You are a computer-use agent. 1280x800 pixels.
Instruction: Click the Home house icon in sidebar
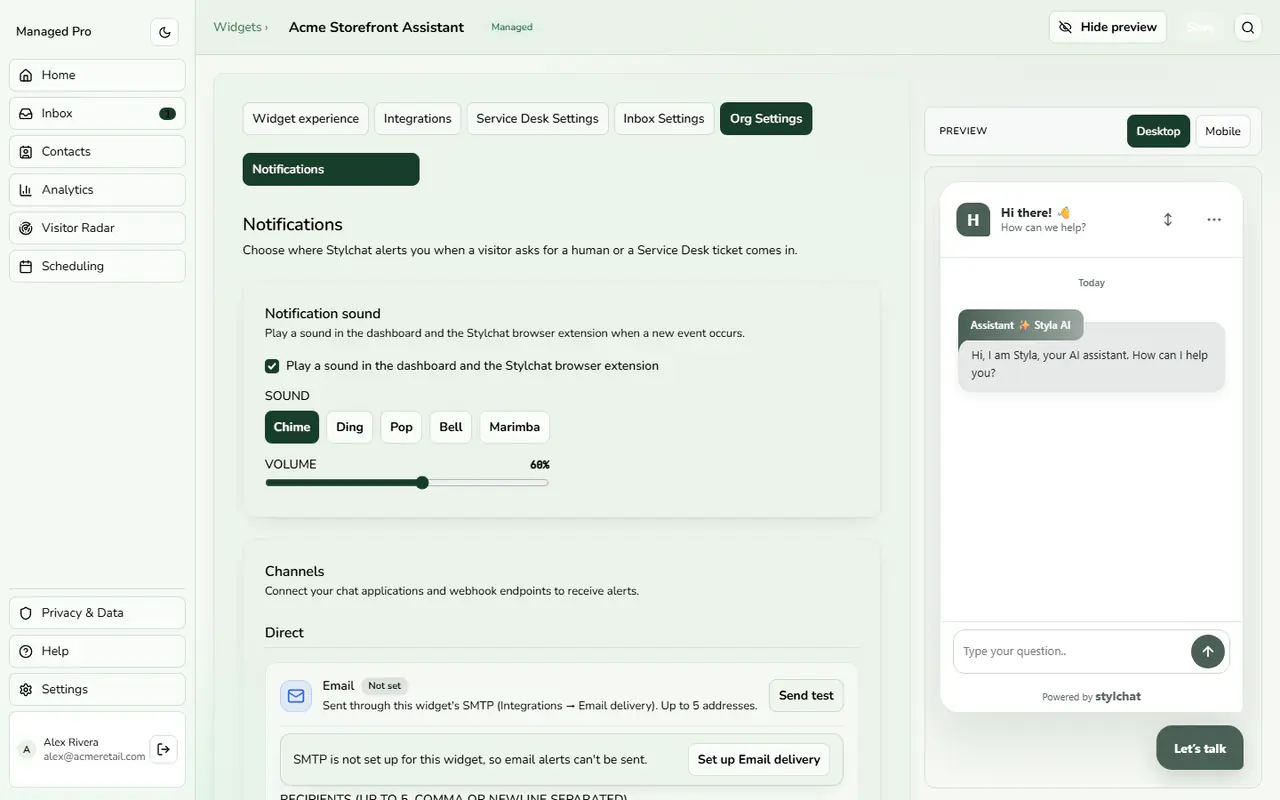(26, 75)
